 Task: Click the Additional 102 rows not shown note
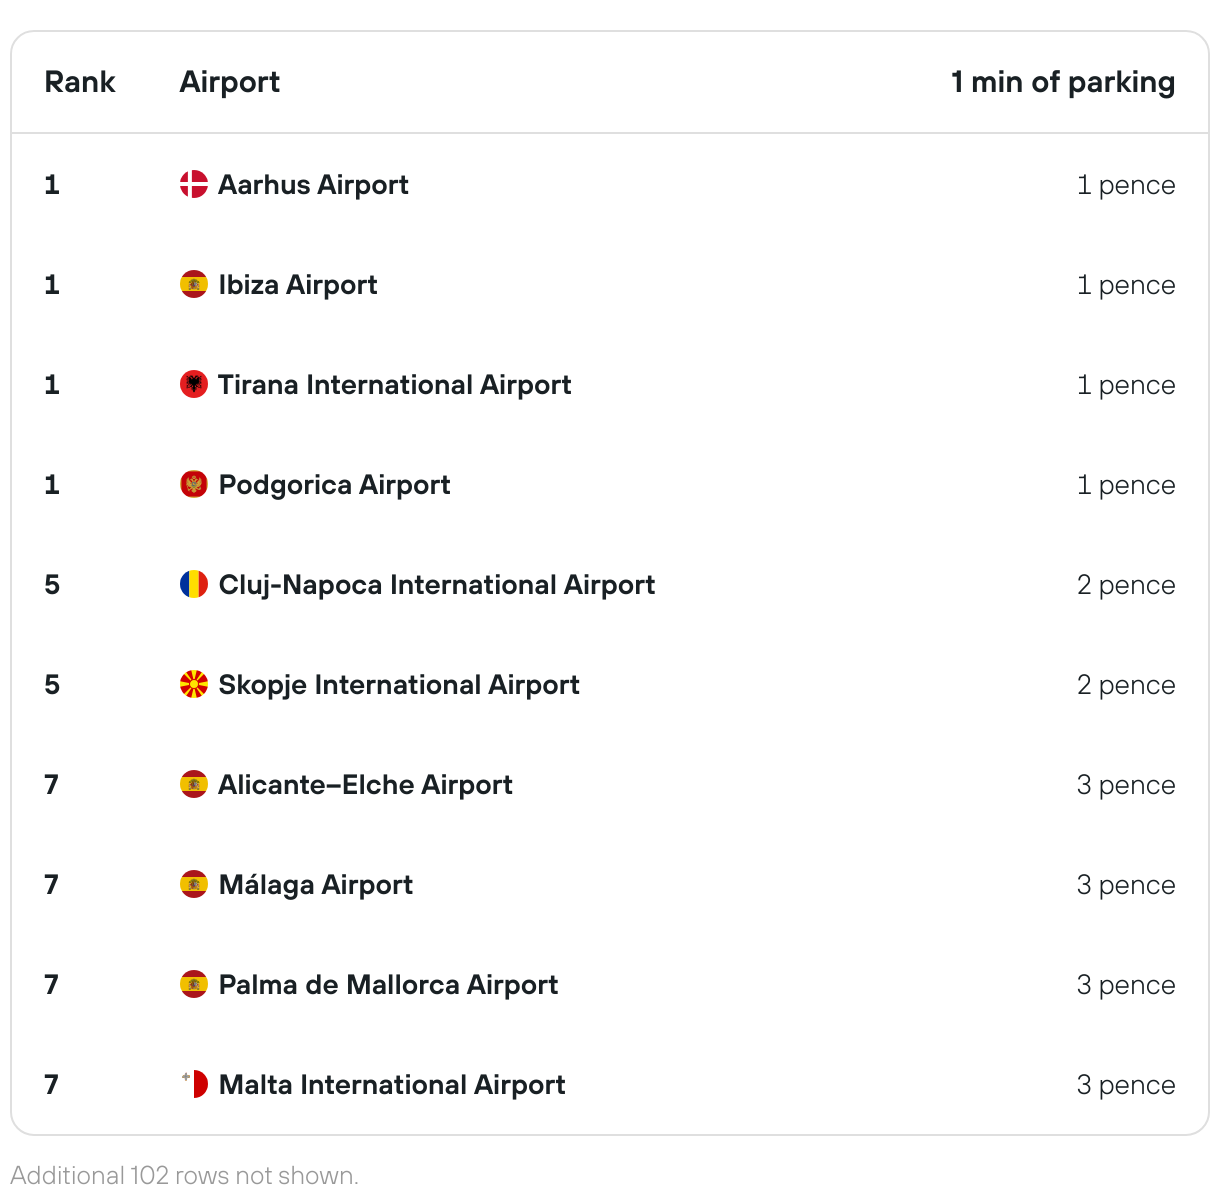184,1175
